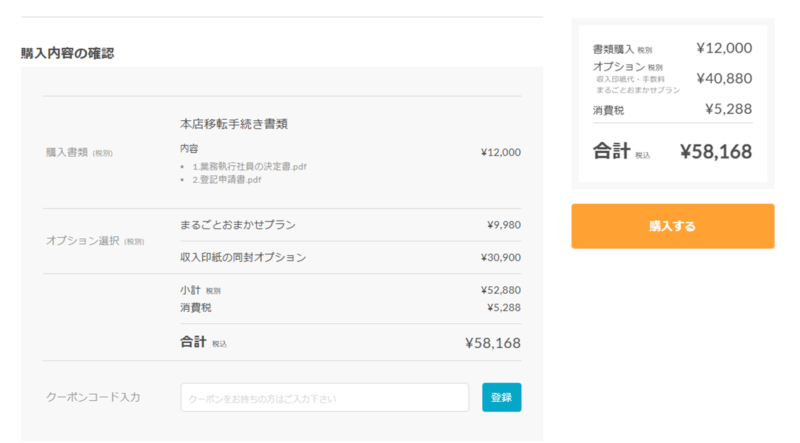This screenshot has height=443, width=800.
Task: Click the blue 登録 coupon register button
Action: pos(501,397)
